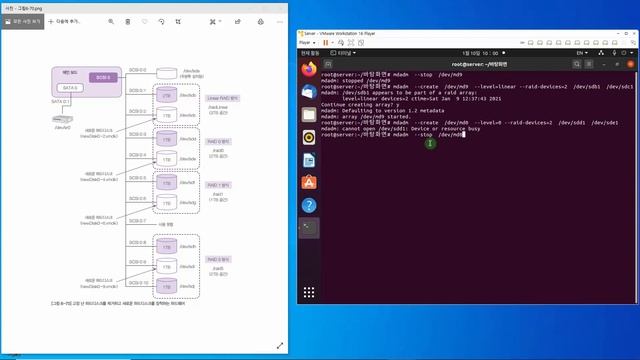Open the terminal hamburger menu

click(589, 64)
